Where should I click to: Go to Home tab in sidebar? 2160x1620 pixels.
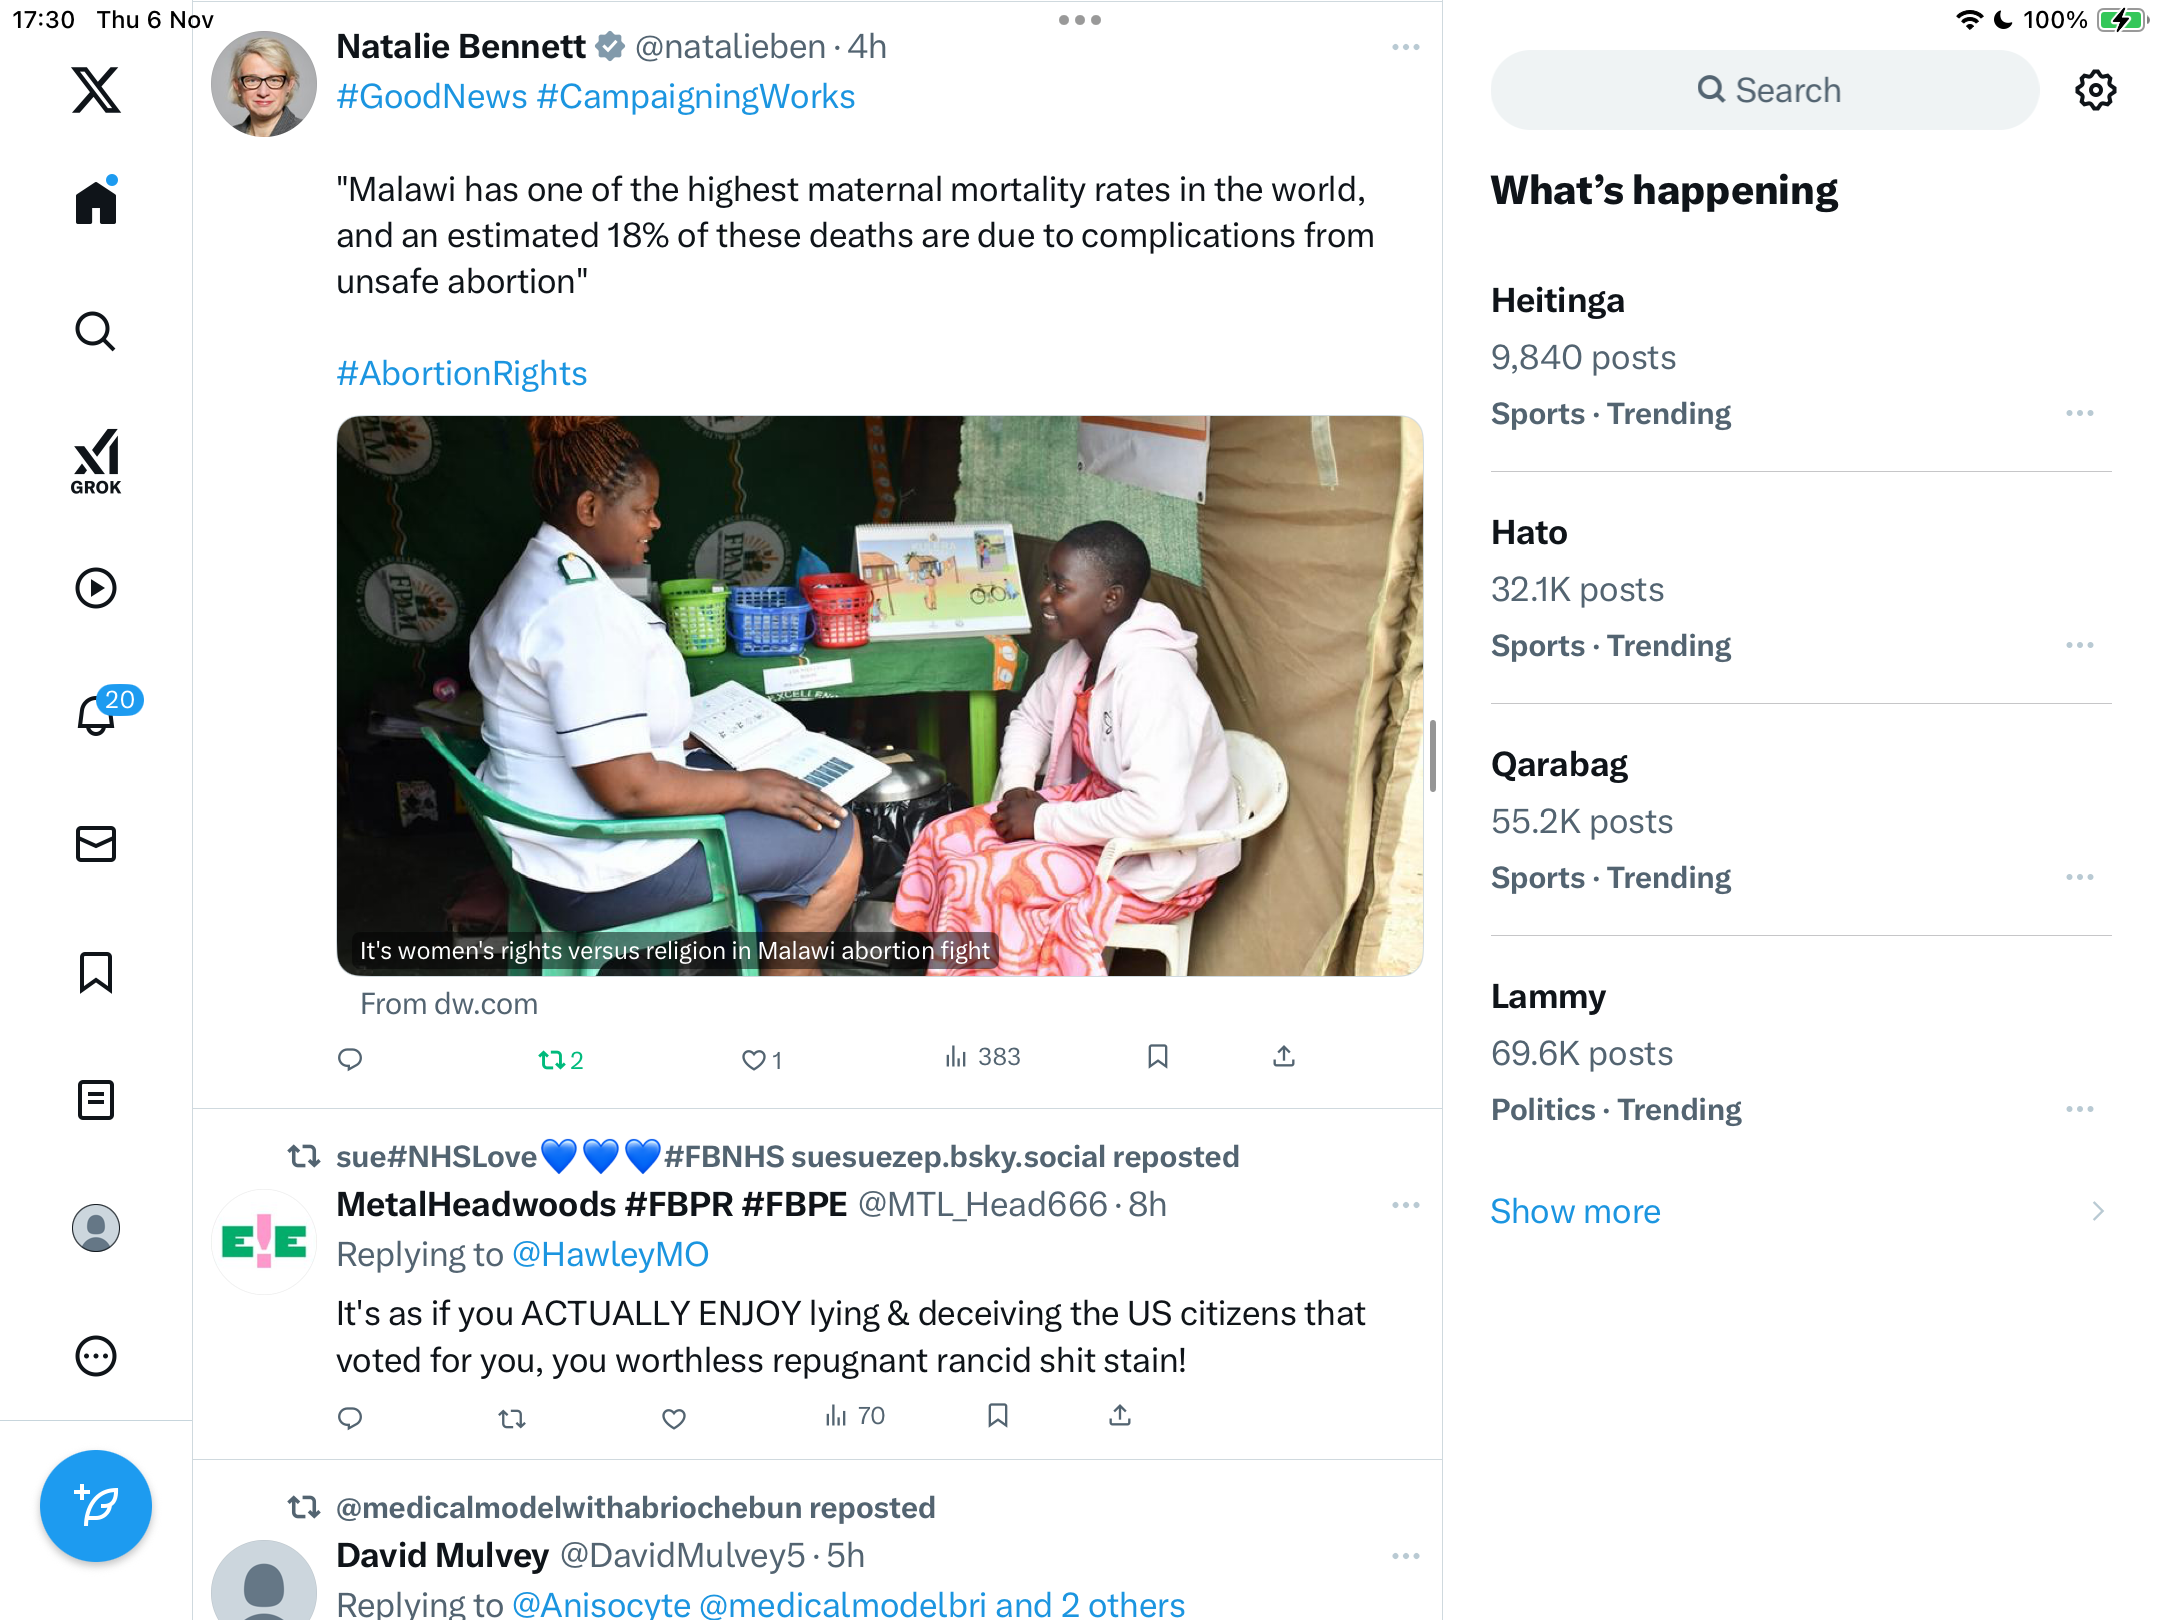[96, 204]
